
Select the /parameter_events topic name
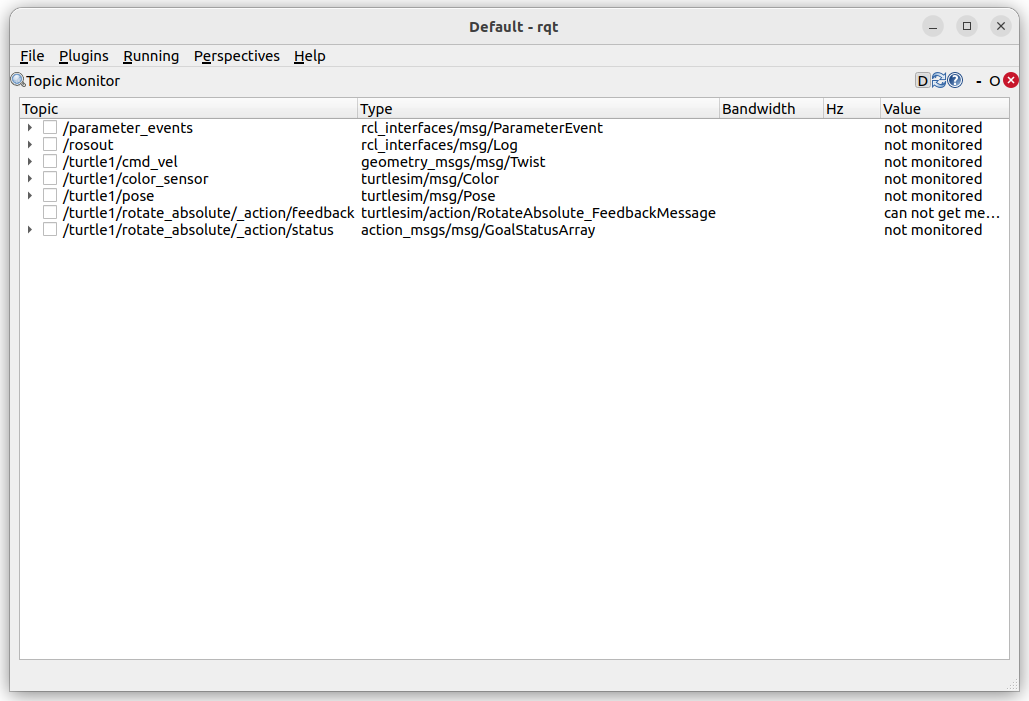click(x=128, y=128)
